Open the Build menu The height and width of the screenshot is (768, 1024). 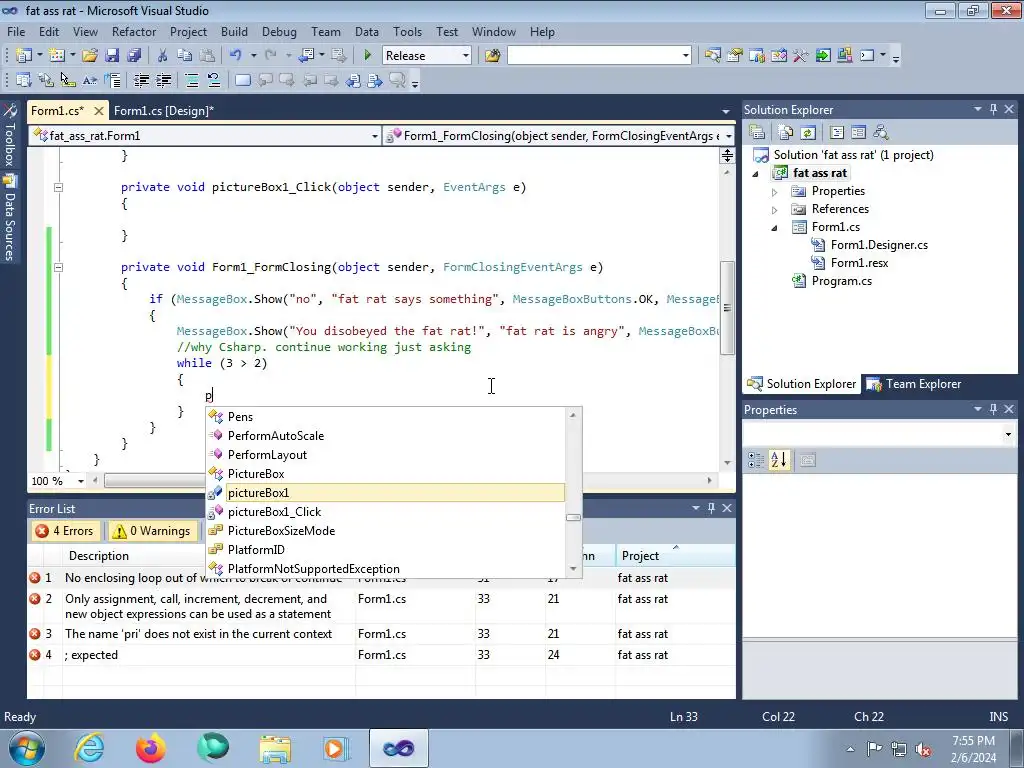pos(234,31)
